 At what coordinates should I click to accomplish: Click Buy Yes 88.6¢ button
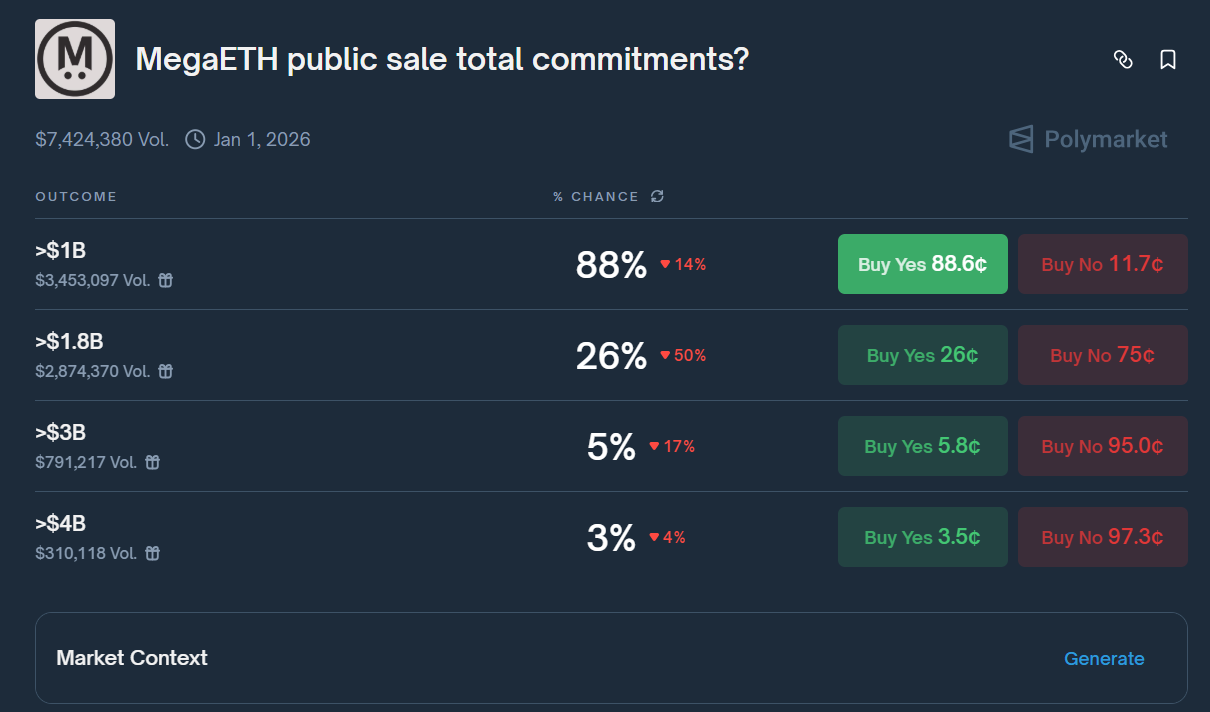[x=922, y=264]
